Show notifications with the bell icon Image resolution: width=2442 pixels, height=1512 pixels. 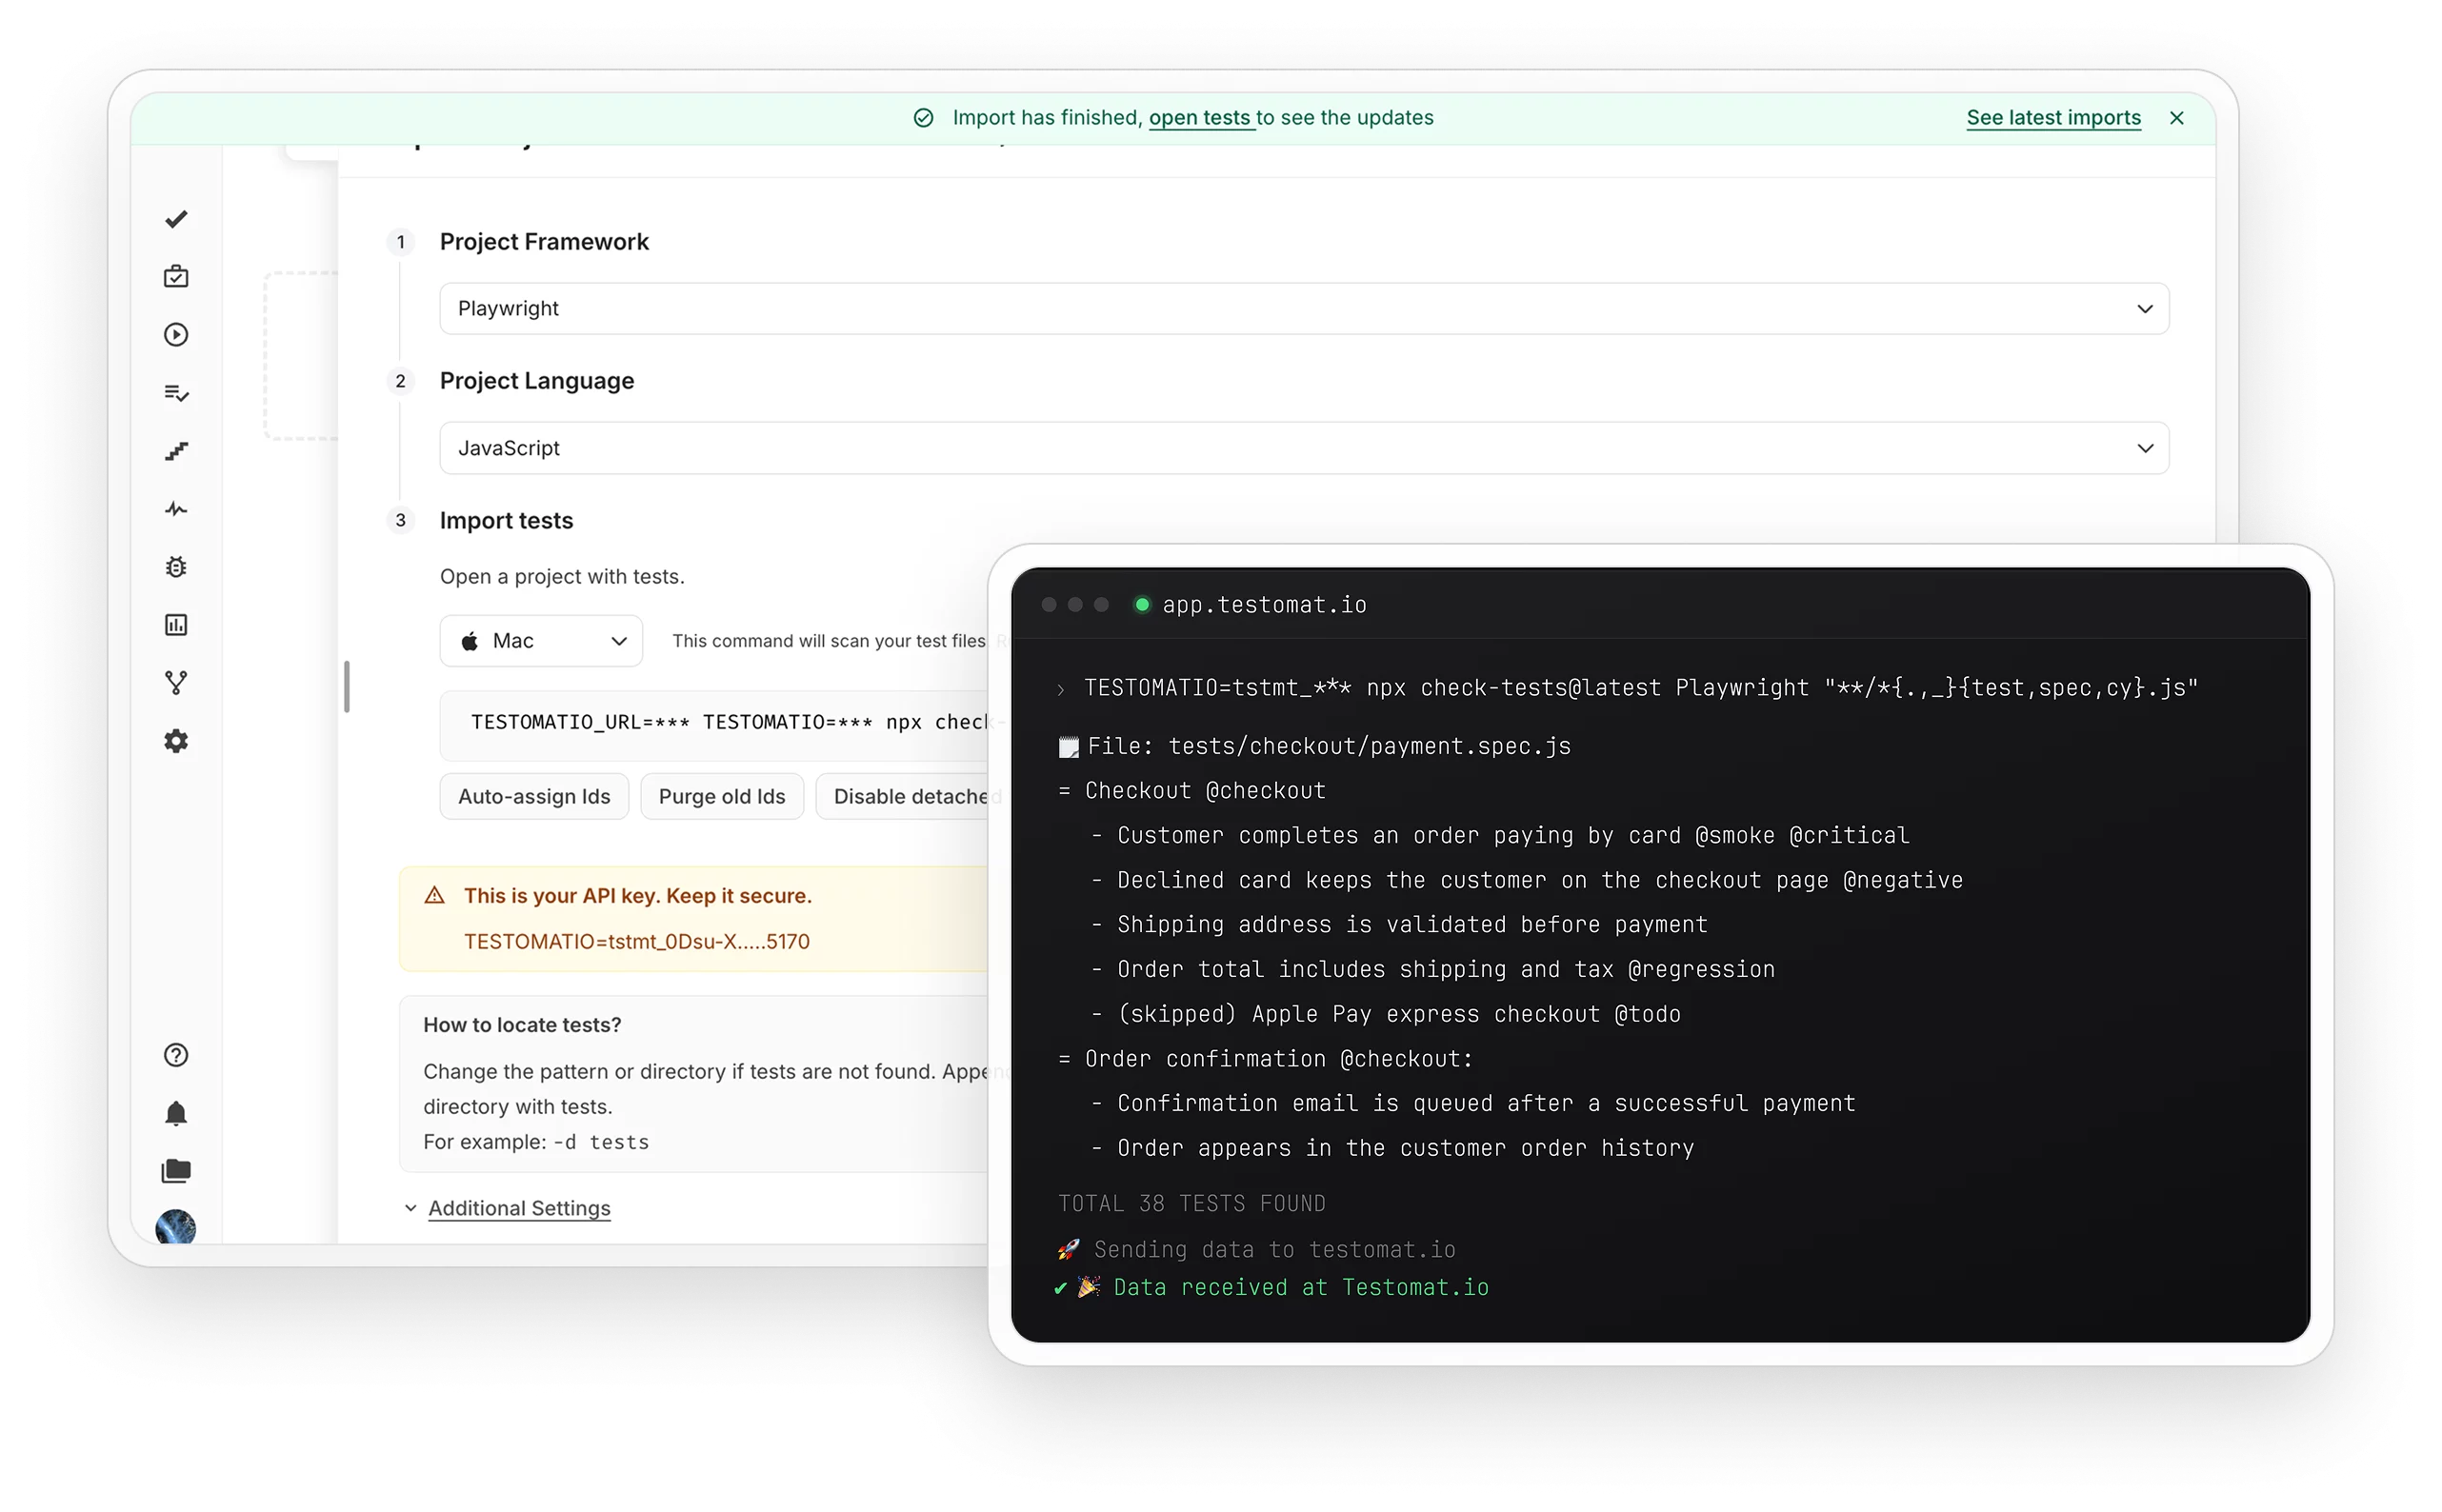(176, 1113)
